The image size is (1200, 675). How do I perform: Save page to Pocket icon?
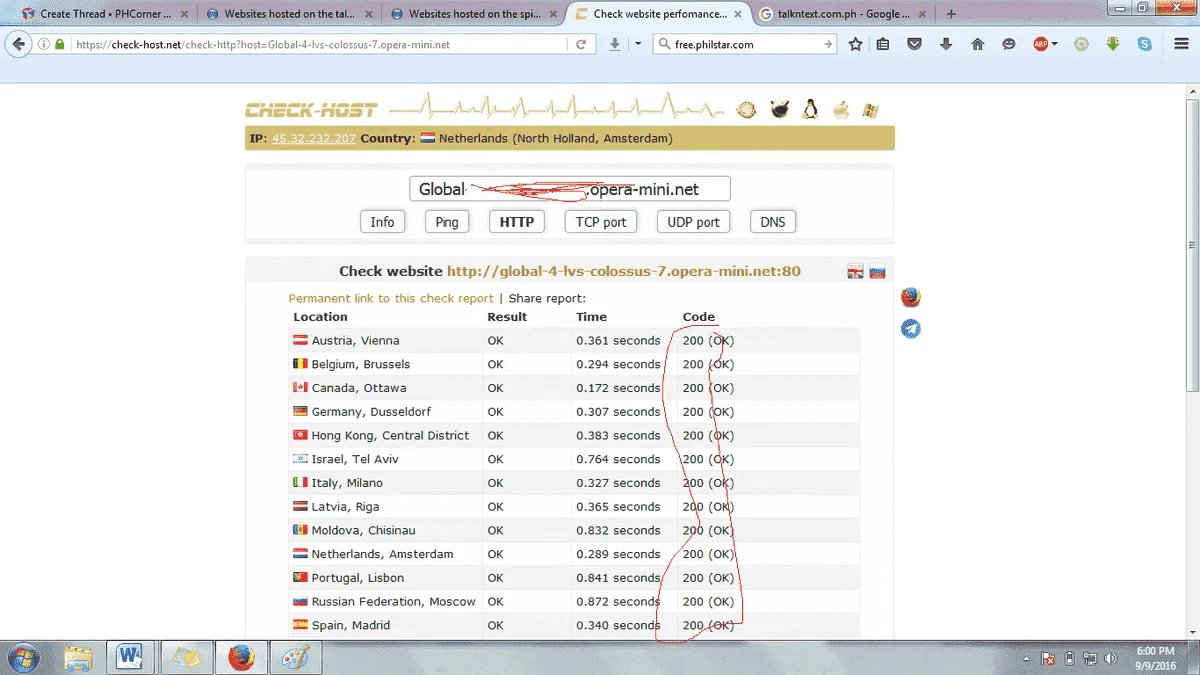coord(915,44)
